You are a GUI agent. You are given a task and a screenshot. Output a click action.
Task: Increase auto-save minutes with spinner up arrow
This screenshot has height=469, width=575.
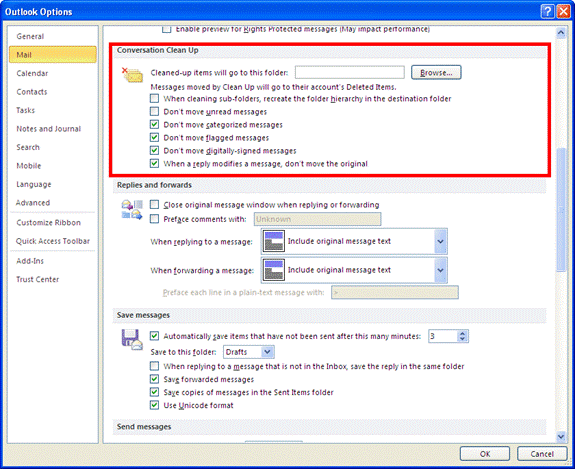[462, 333]
